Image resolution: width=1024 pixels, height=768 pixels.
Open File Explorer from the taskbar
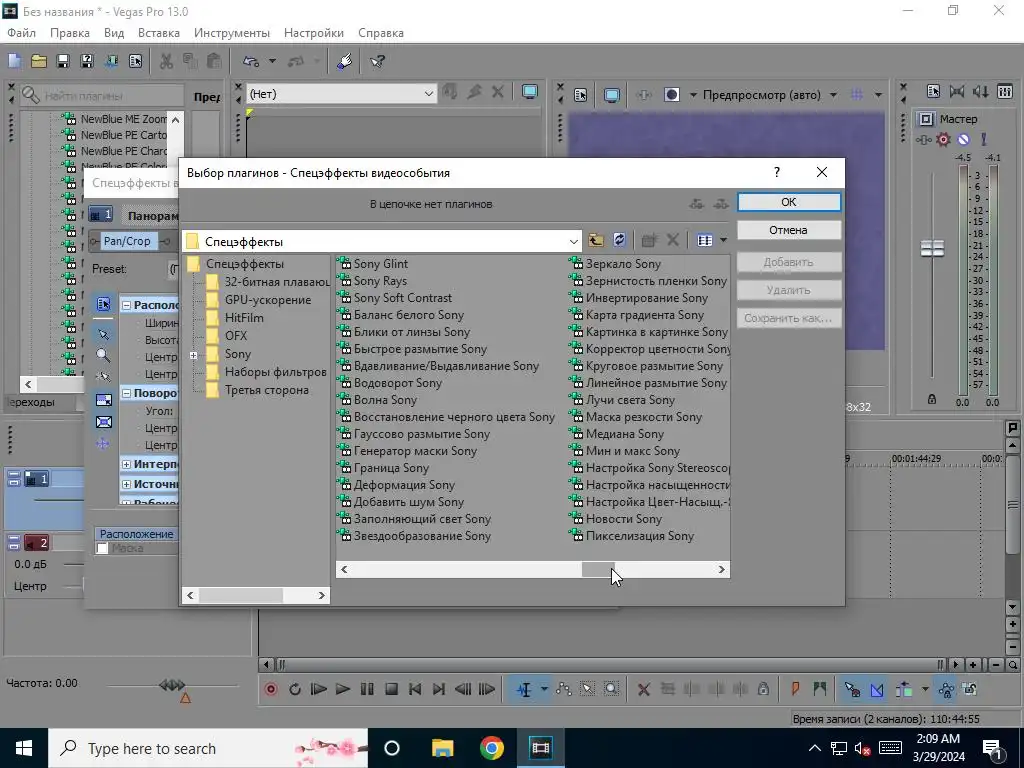point(442,748)
